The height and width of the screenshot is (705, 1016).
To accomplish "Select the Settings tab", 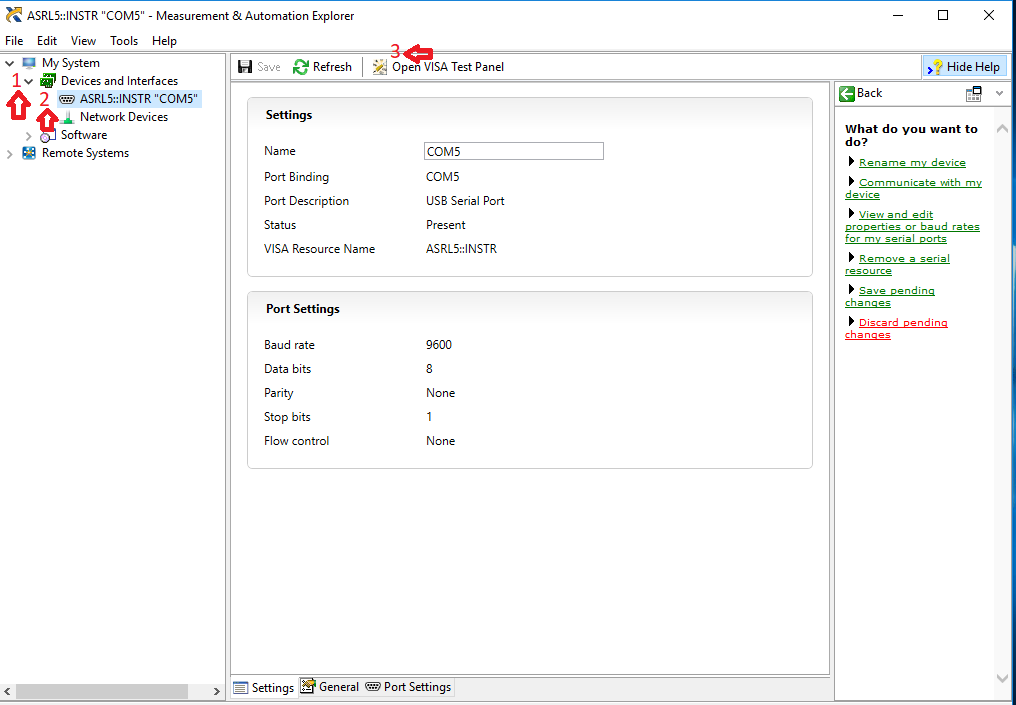I will (x=264, y=688).
